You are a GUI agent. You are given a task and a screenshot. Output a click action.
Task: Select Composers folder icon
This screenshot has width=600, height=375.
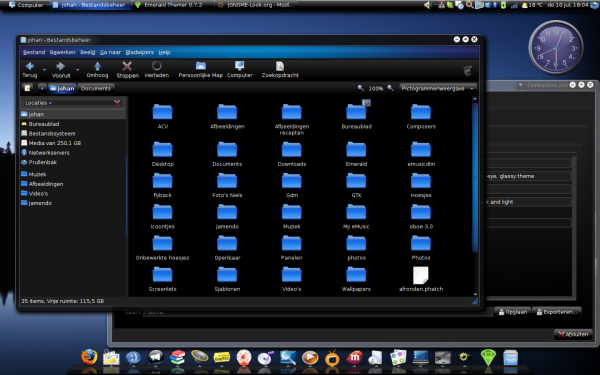click(421, 112)
